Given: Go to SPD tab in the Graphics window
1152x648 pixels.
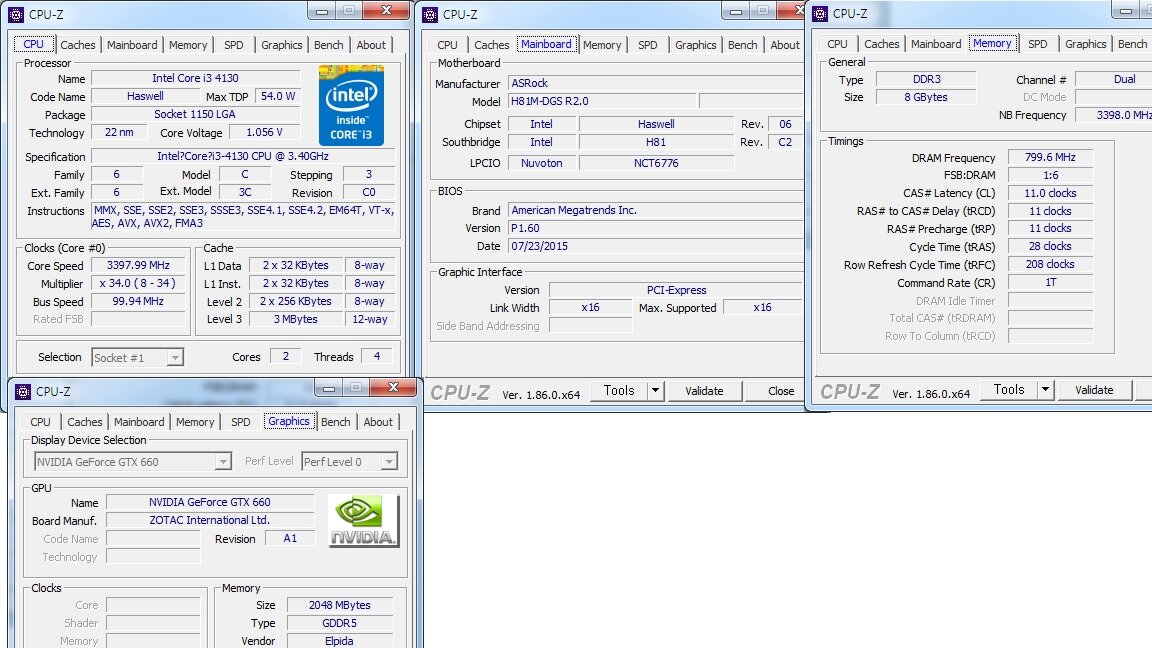Looking at the screenshot, I should coord(241,422).
